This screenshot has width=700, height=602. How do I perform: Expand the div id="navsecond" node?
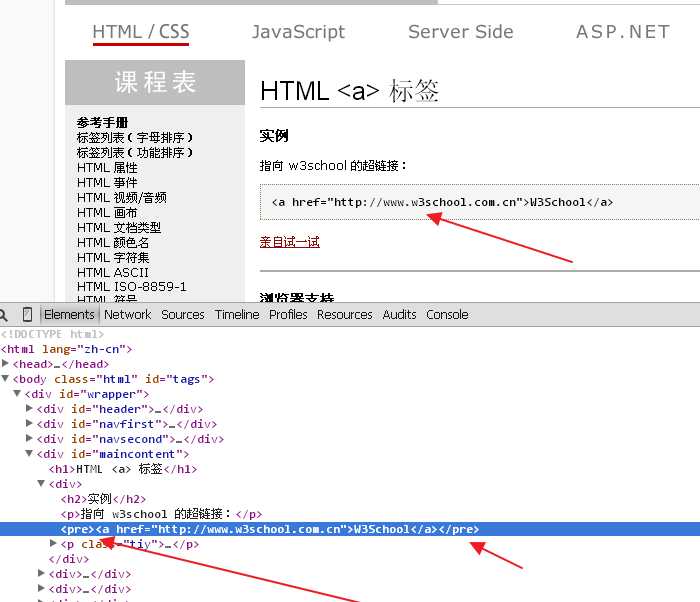30,439
